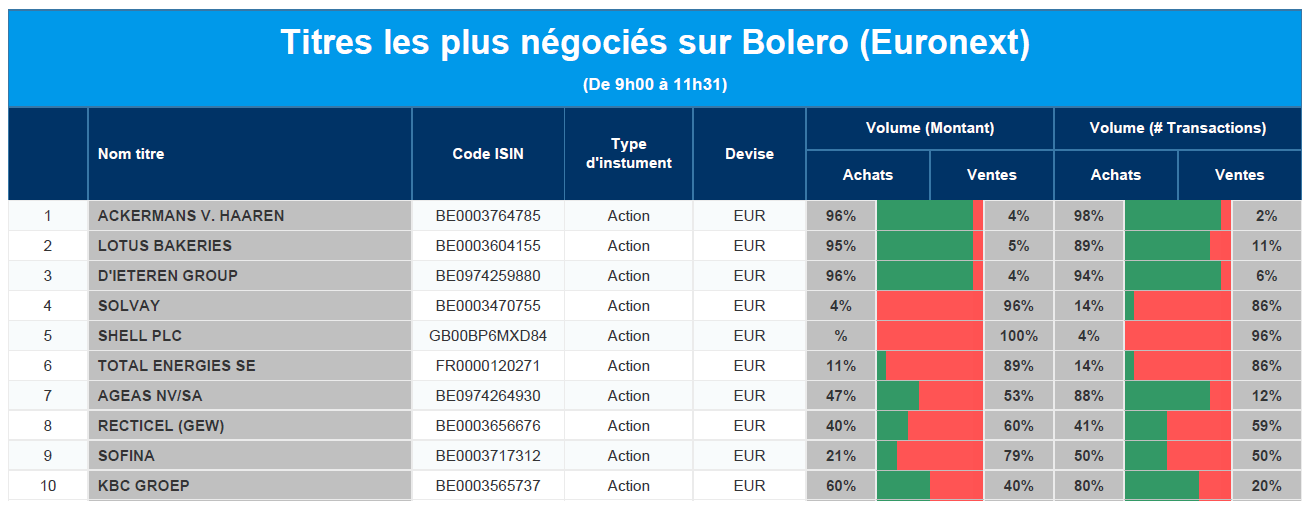
Task: Click the Volume (Montant) header
Action: (x=930, y=128)
